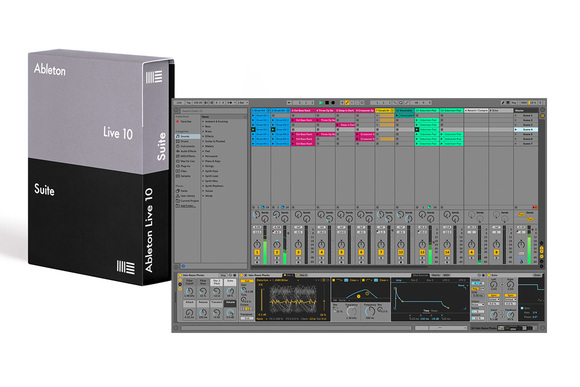Expand the Bass folder in the browser
Image resolution: width=580 pixels, height=387 pixels.
pos(208,127)
